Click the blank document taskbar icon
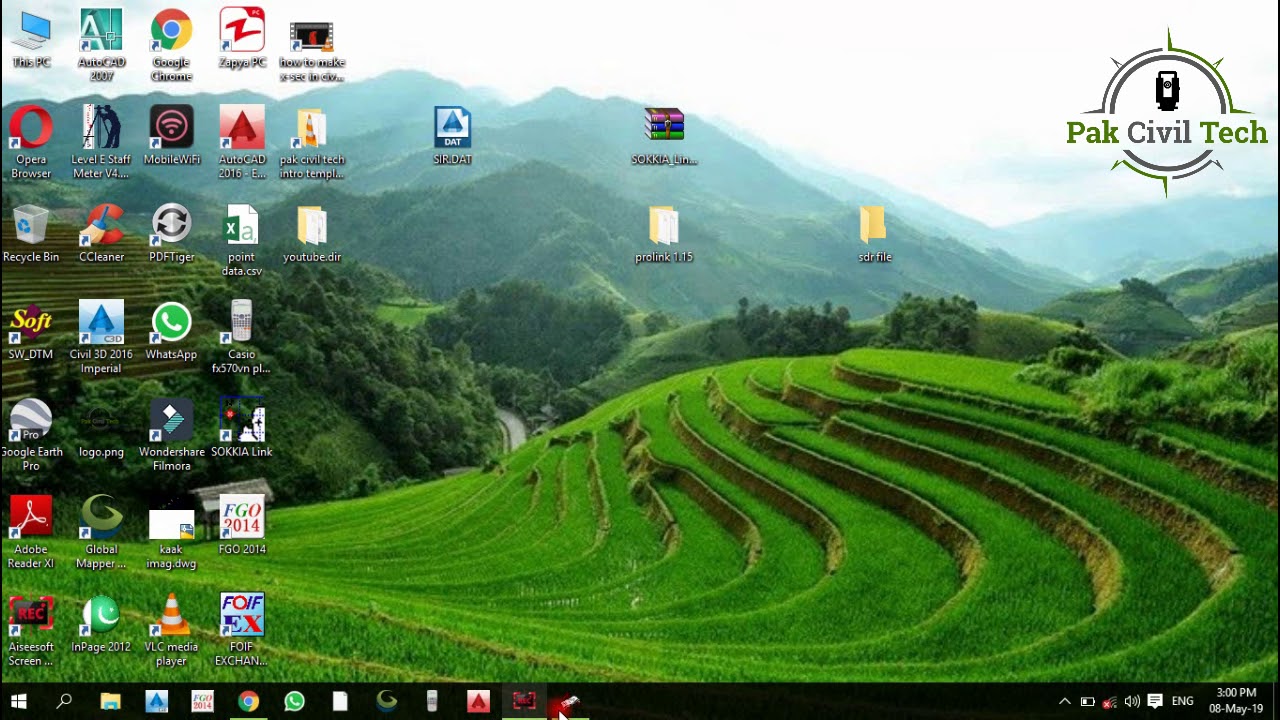Image resolution: width=1280 pixels, height=720 pixels. pos(340,701)
